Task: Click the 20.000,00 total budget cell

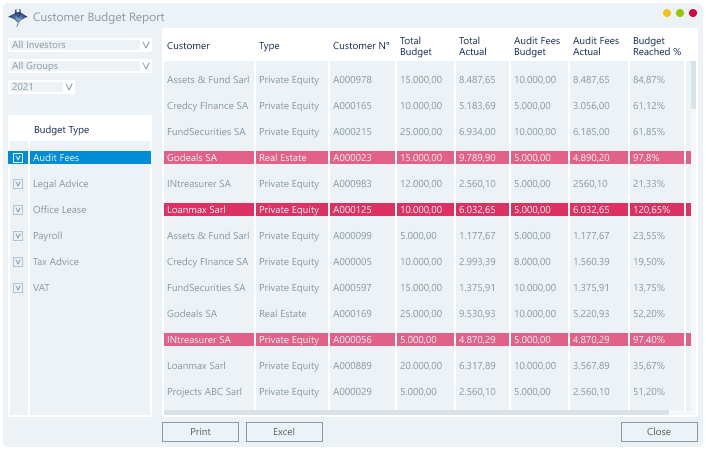Action: [421, 366]
